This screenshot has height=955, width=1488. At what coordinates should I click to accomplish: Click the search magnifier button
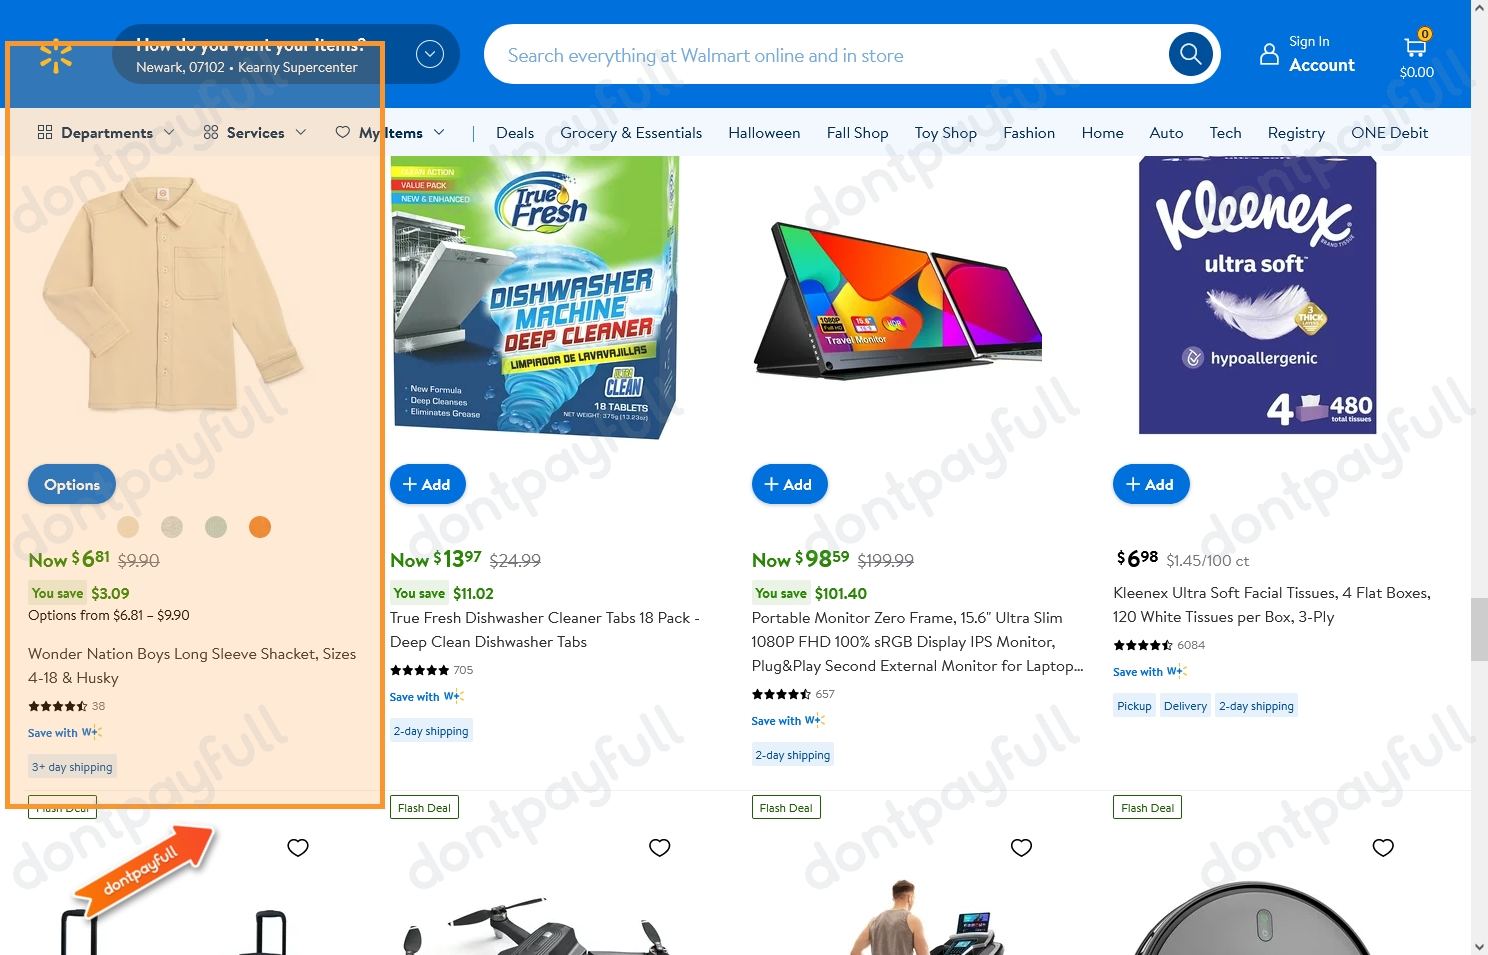tap(1190, 54)
